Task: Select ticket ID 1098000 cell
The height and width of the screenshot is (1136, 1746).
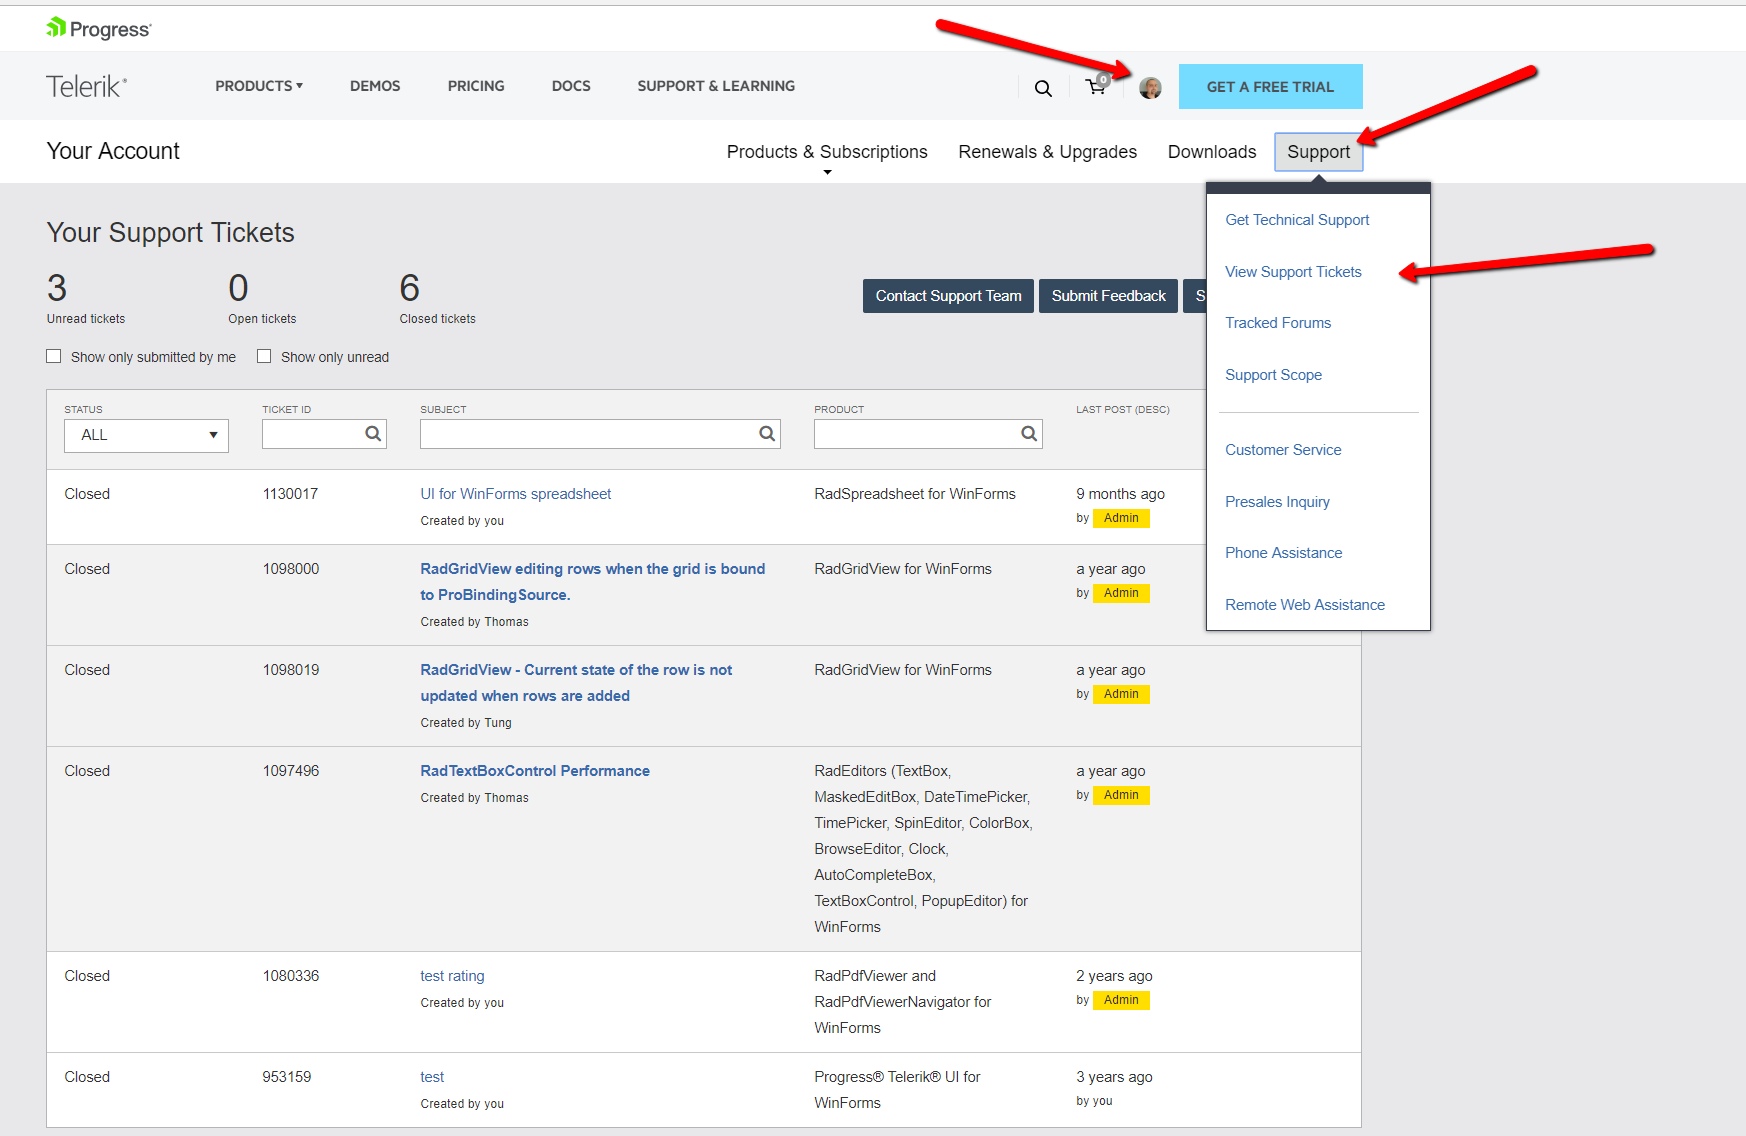Action: click(x=291, y=569)
